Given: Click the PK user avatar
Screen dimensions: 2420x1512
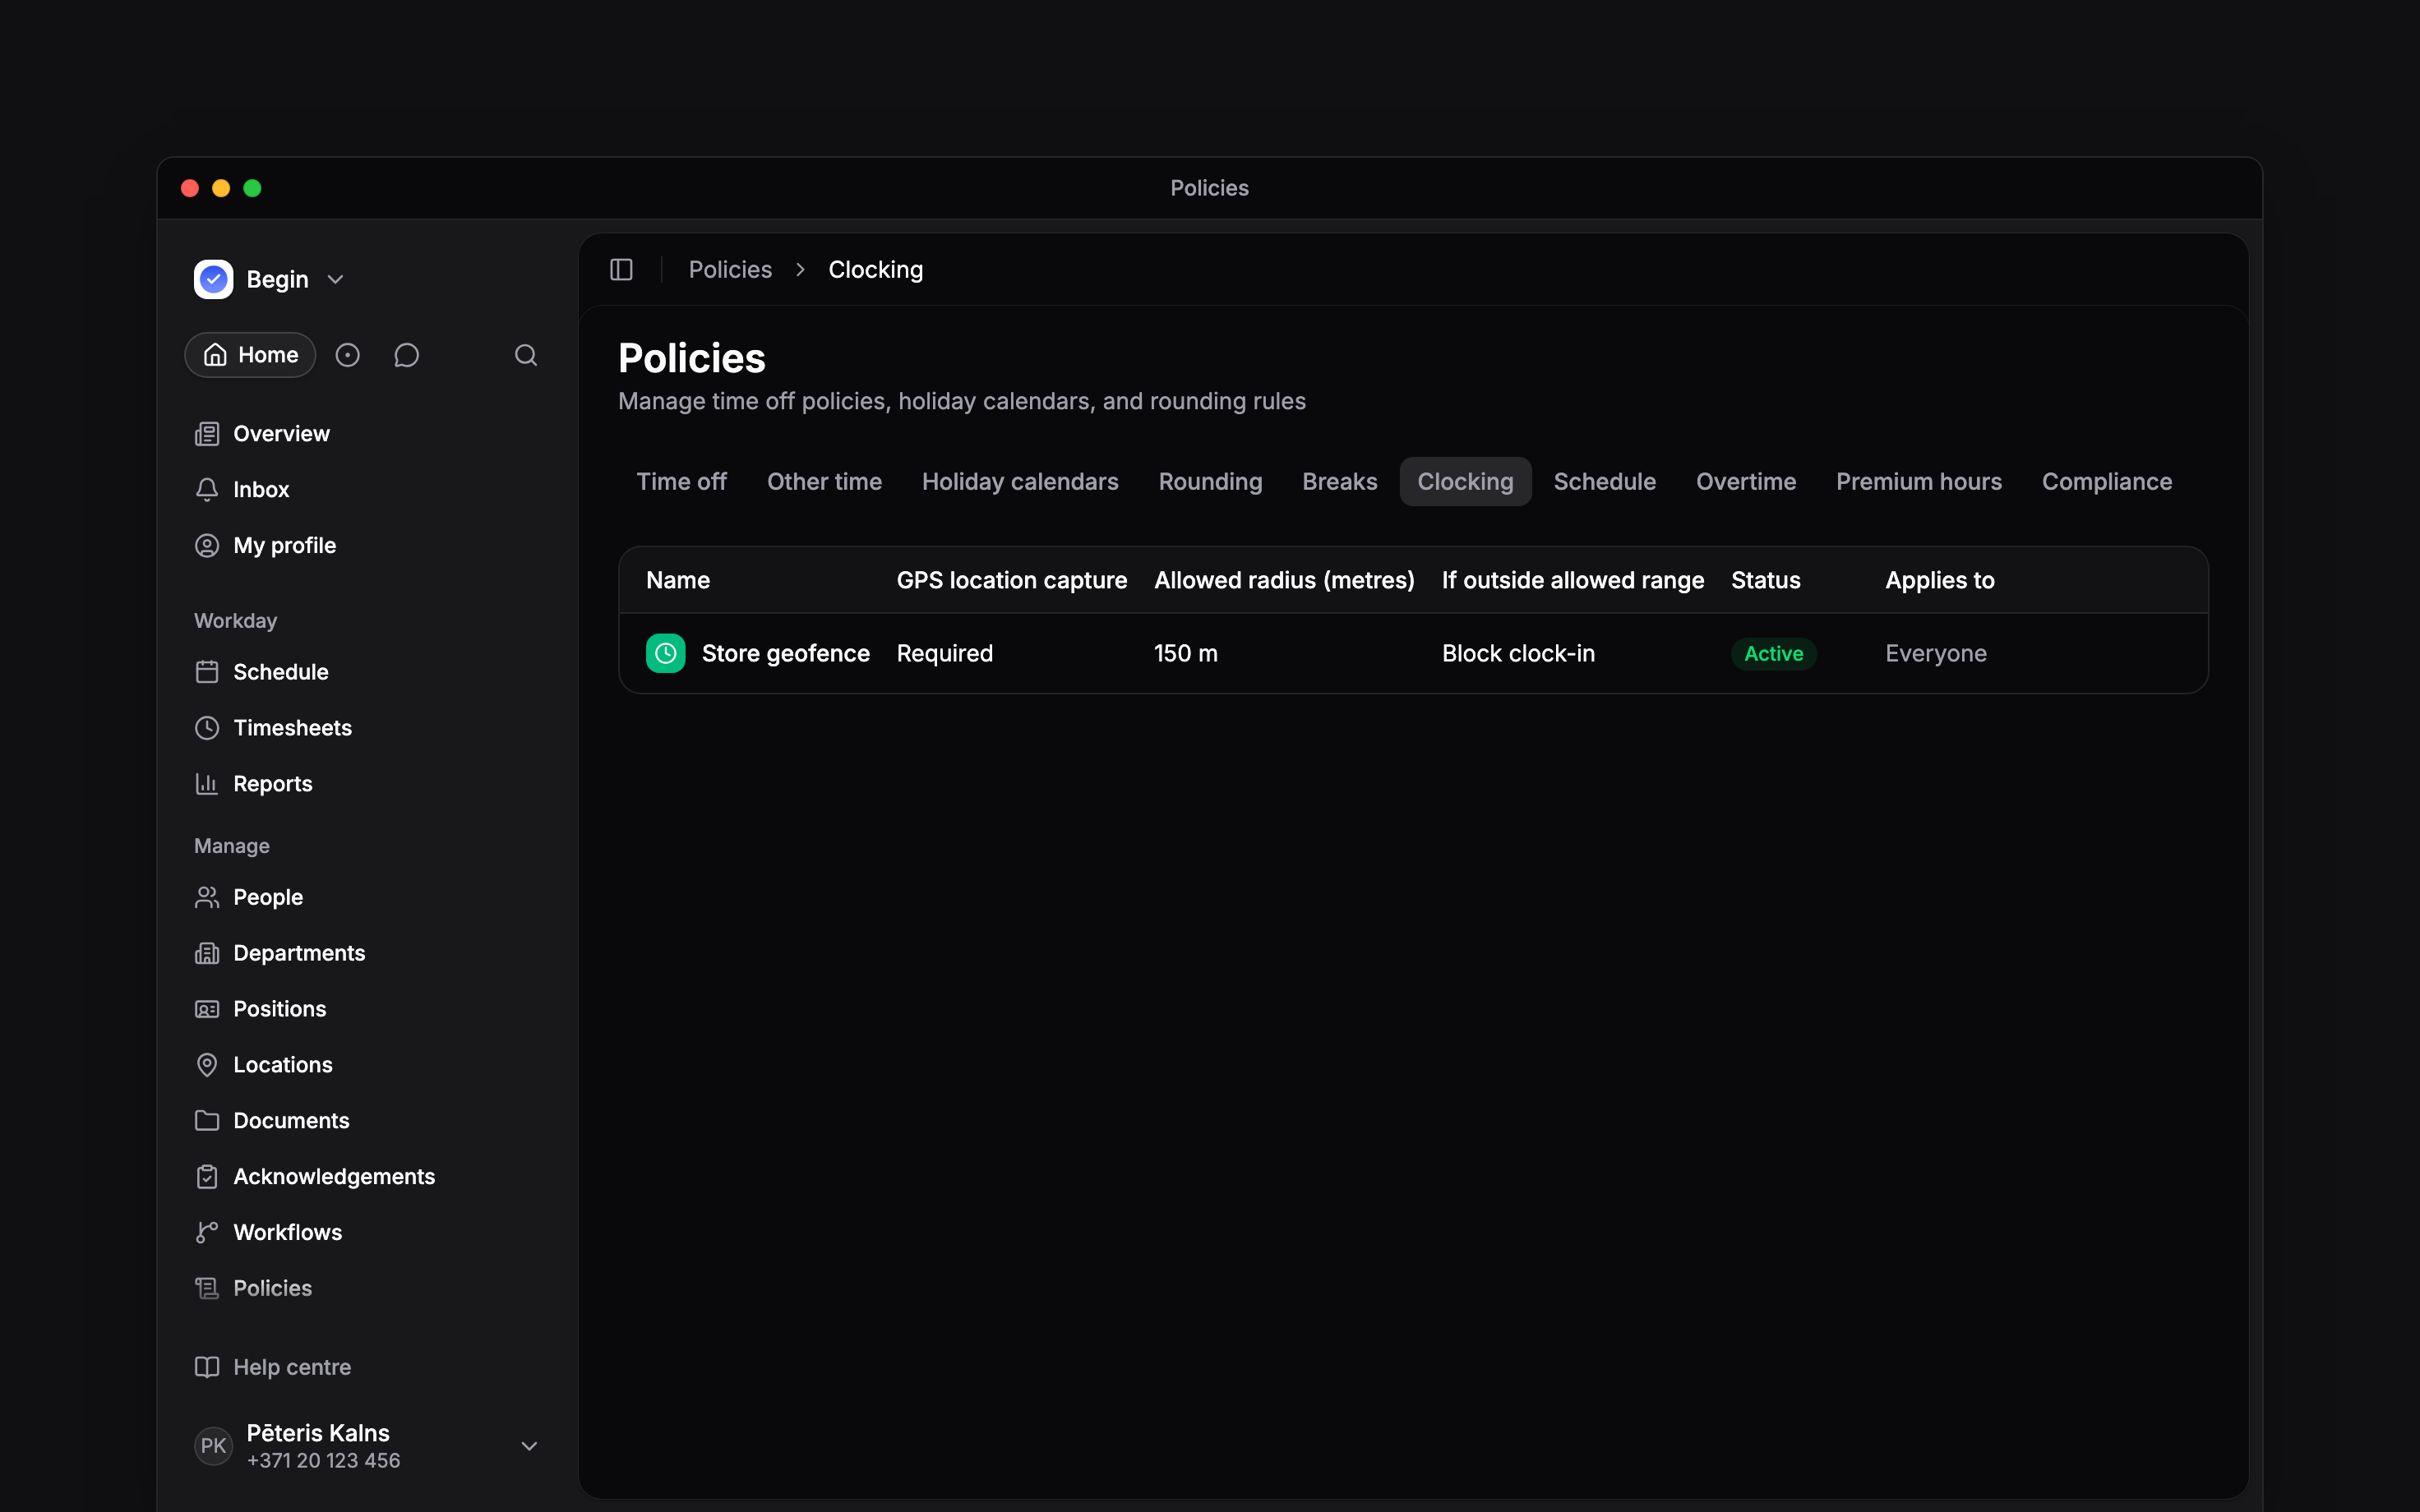Looking at the screenshot, I should [x=213, y=1446].
